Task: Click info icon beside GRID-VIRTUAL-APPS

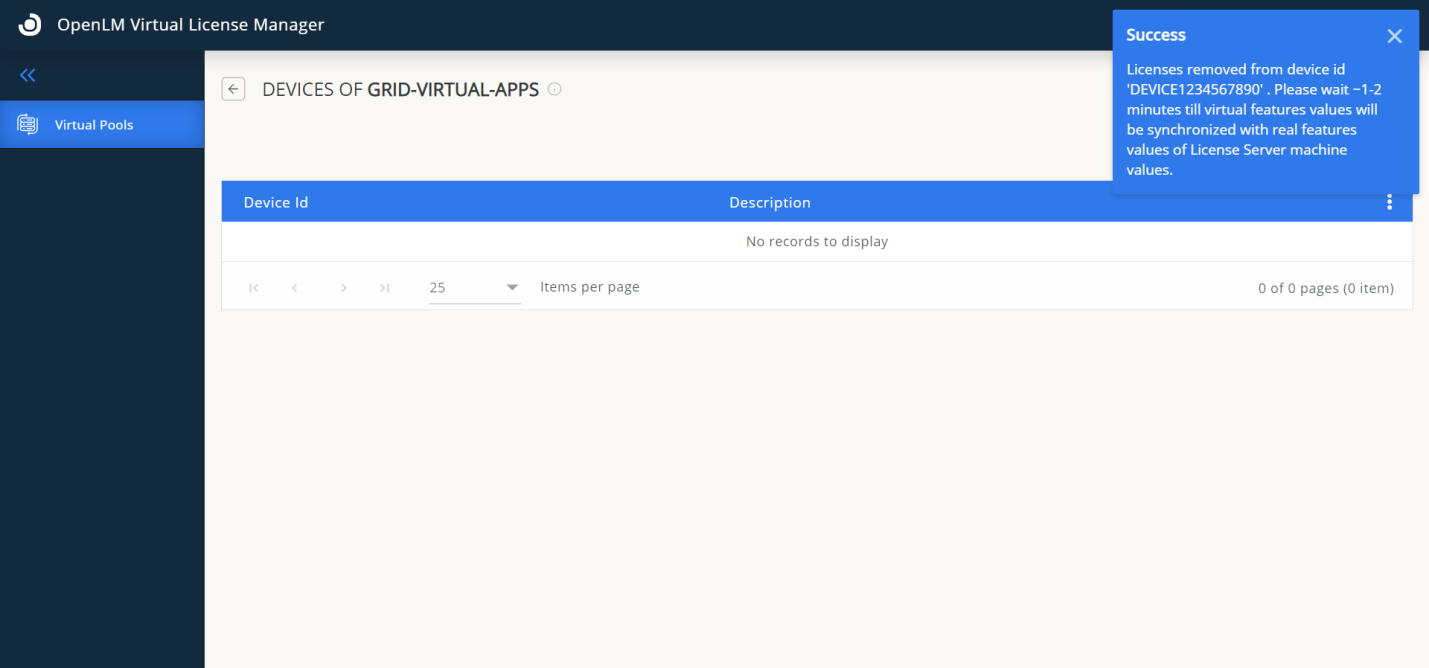Action: tap(555, 89)
